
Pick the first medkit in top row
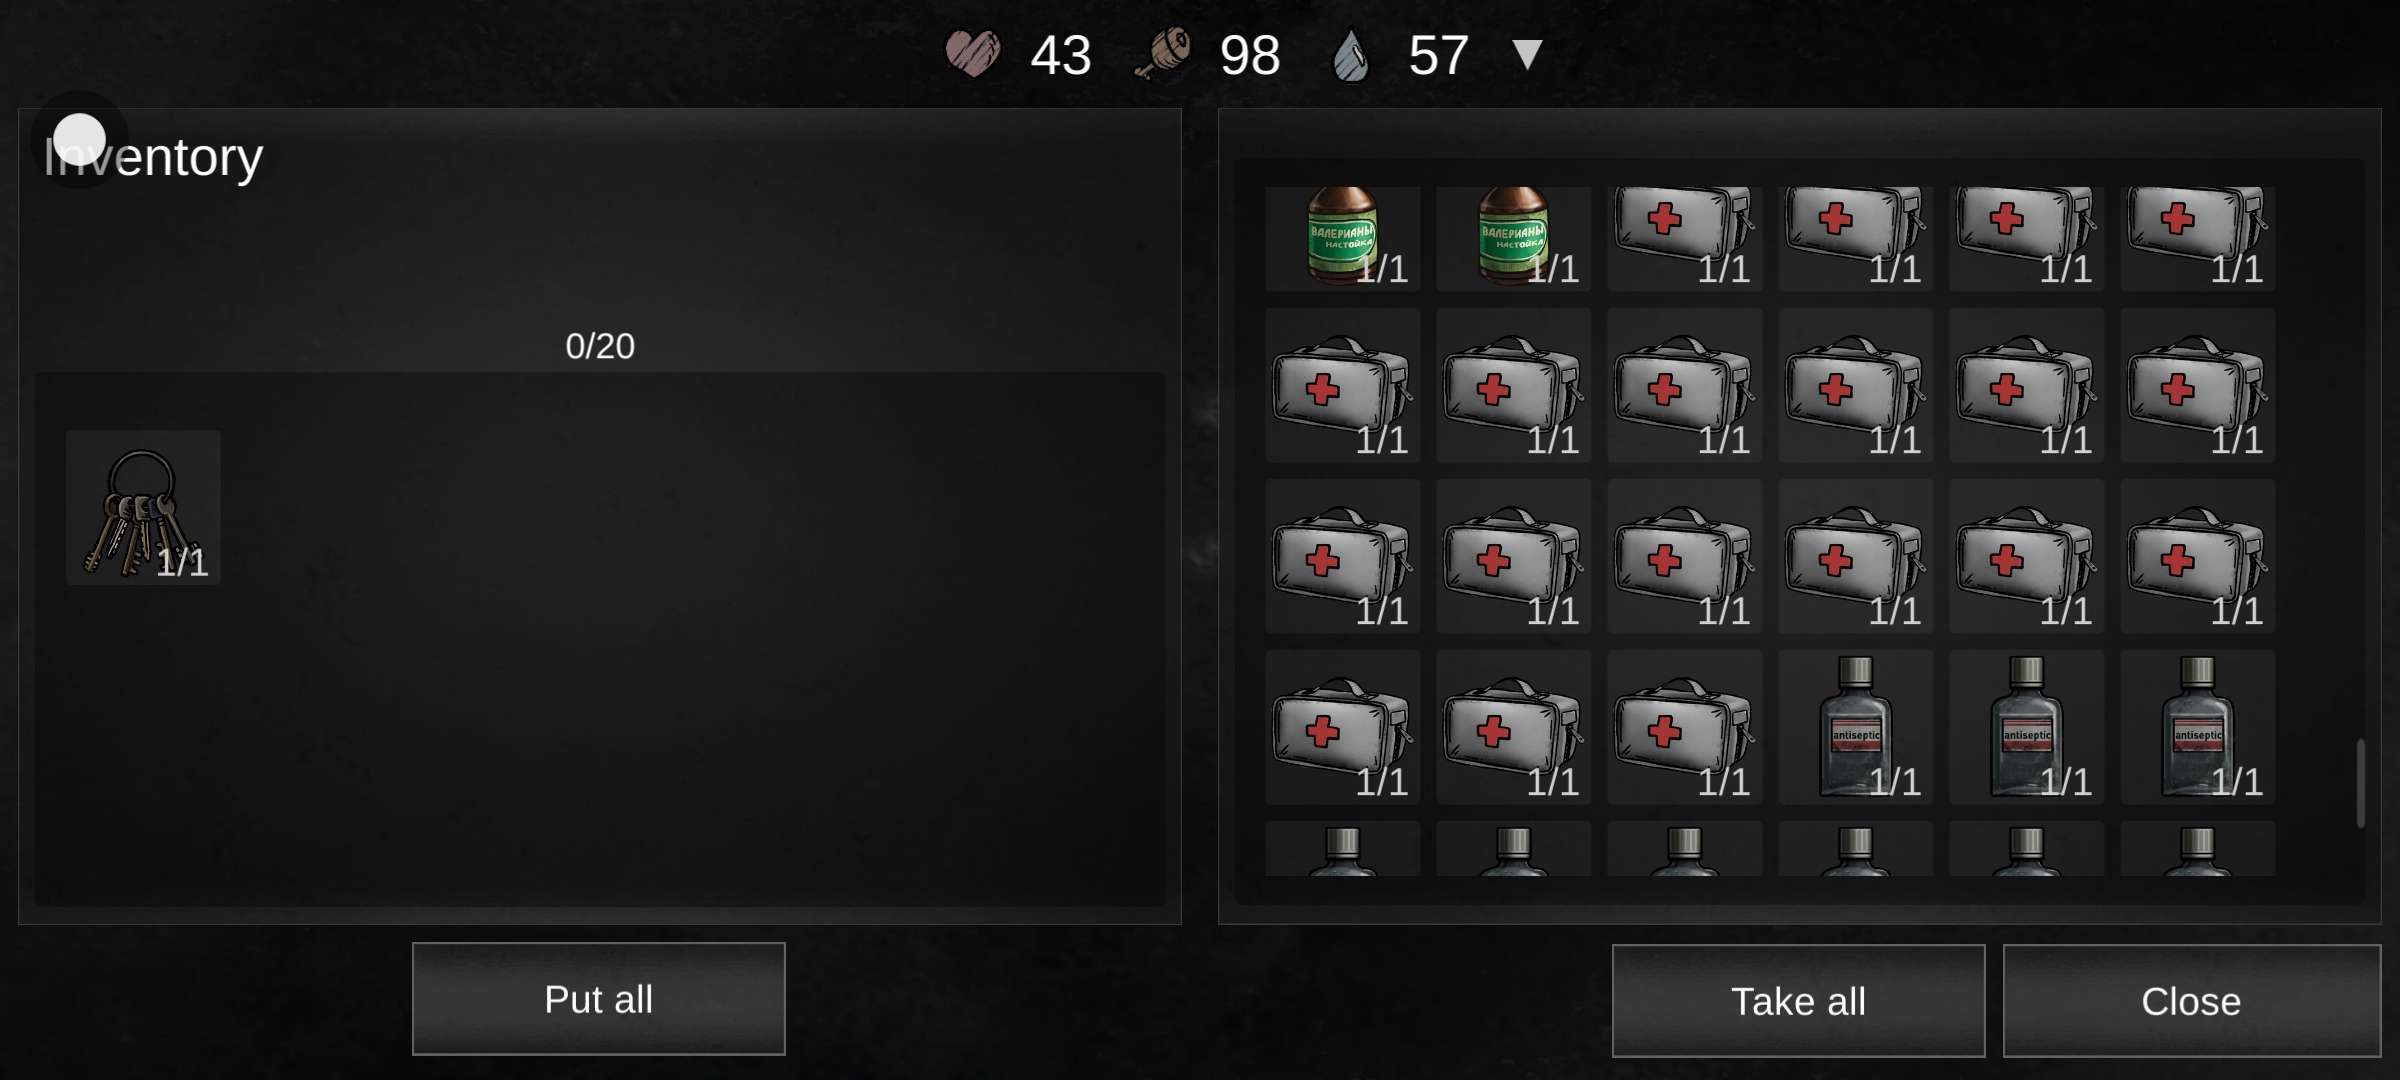(x=1684, y=238)
